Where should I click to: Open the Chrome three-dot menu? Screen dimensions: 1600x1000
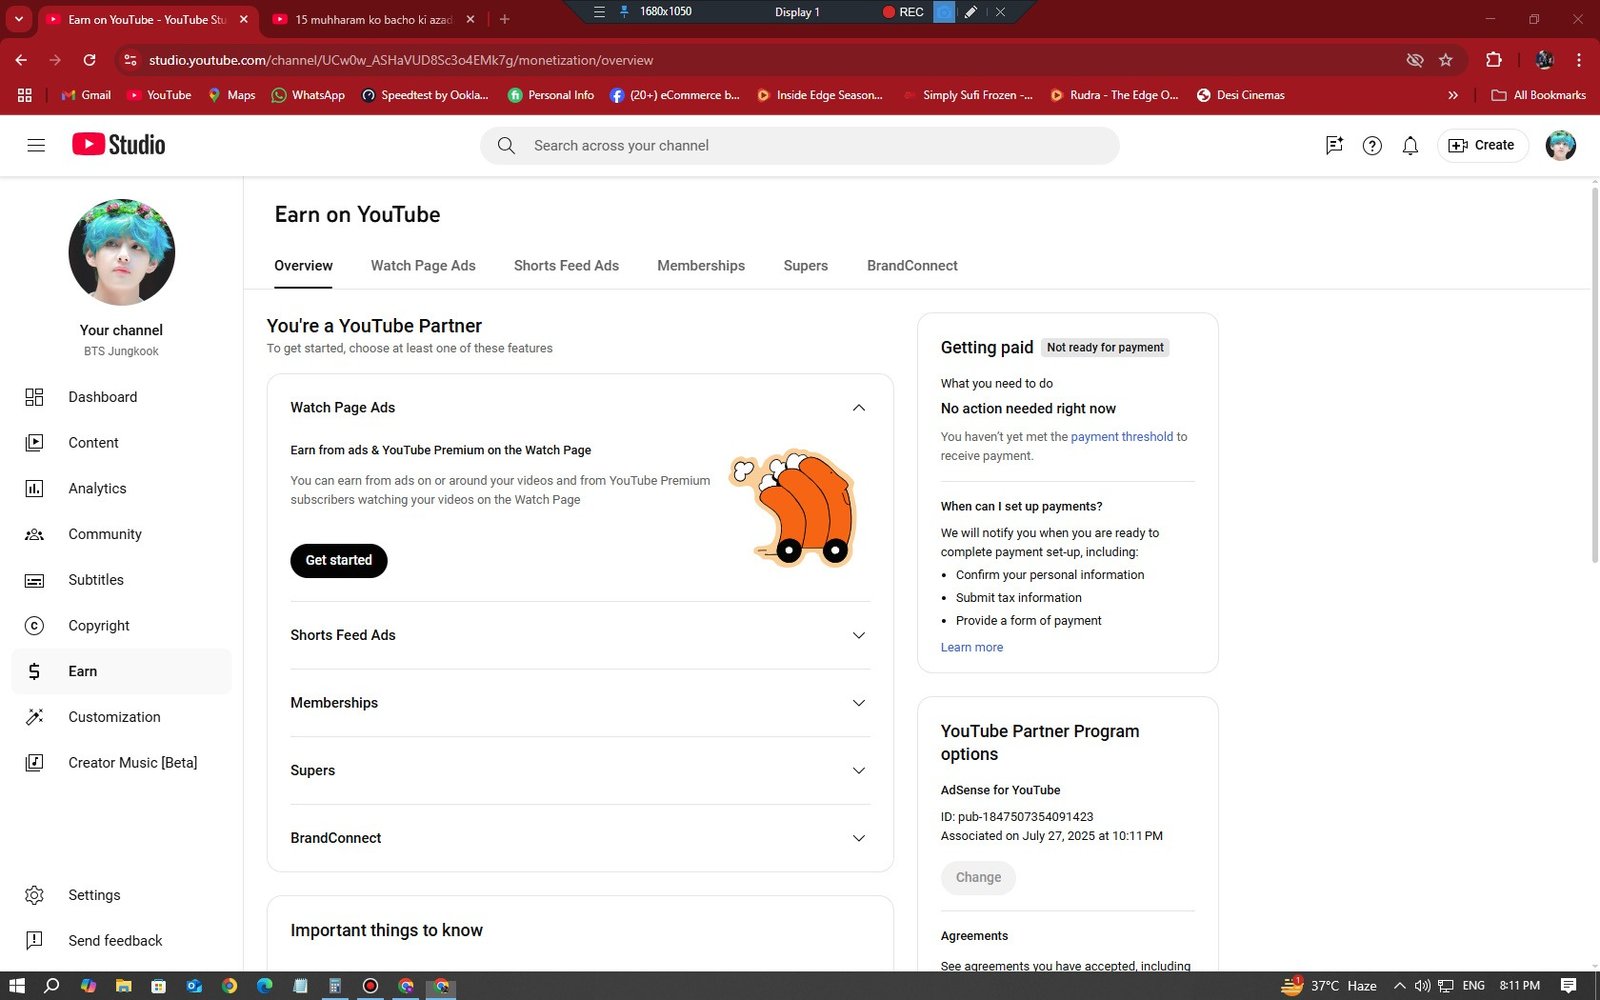pyautogui.click(x=1579, y=60)
